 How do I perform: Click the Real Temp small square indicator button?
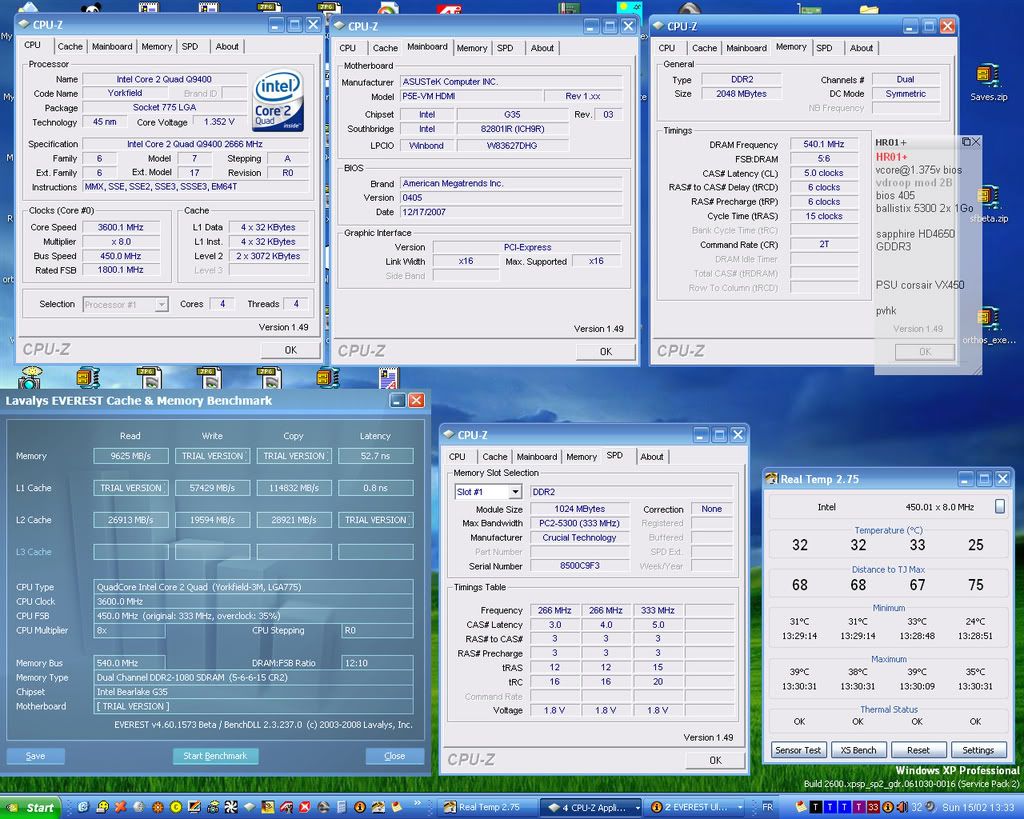[1000, 507]
